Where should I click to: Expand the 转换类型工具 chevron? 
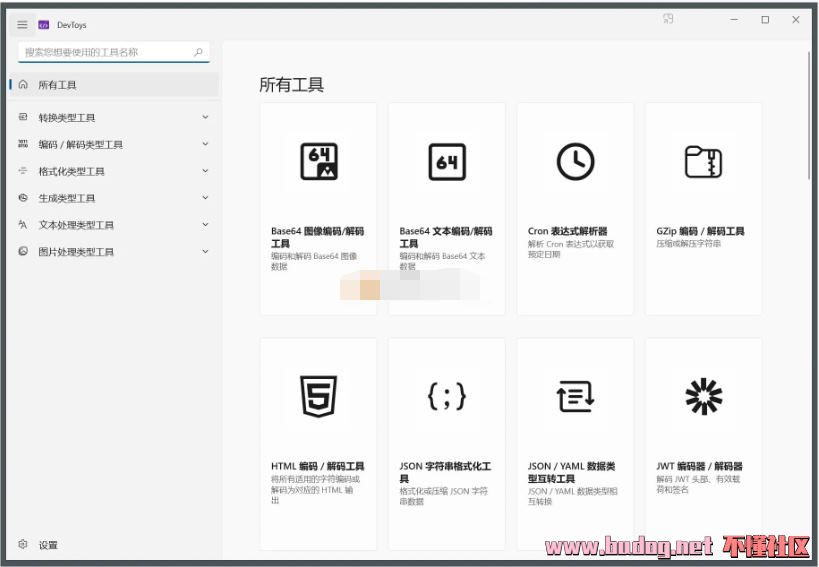205,117
